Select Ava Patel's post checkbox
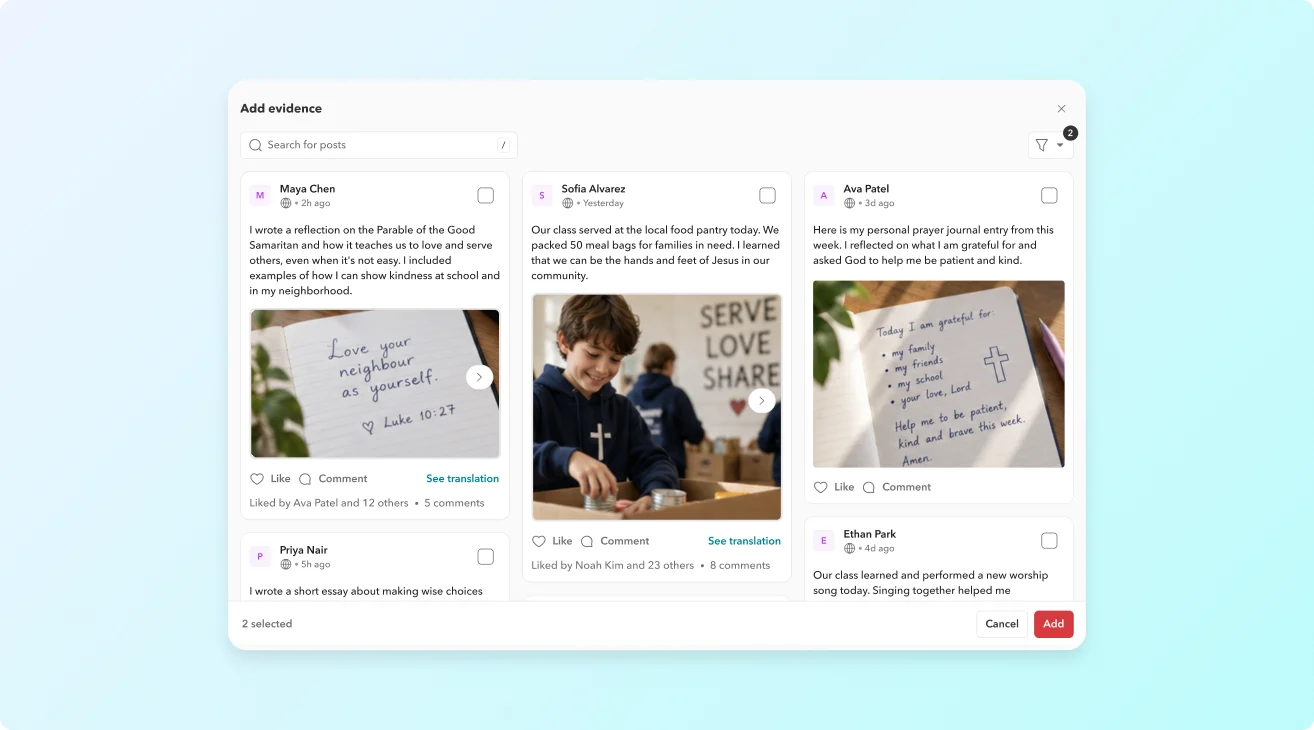This screenshot has height=730, width=1314. [x=1049, y=195]
